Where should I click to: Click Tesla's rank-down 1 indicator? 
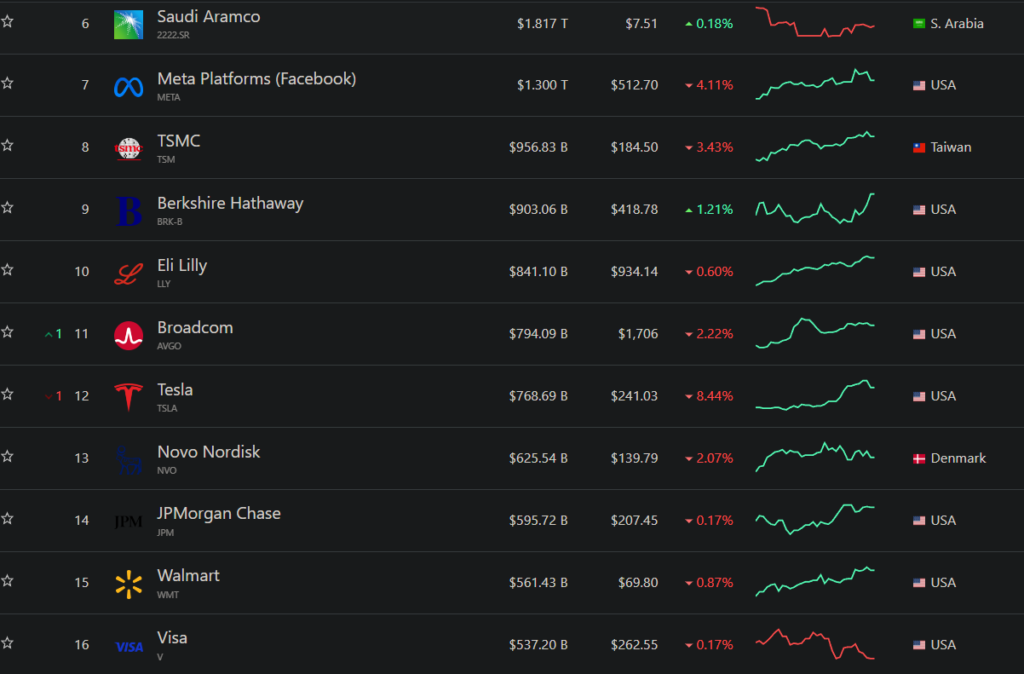click(x=54, y=396)
